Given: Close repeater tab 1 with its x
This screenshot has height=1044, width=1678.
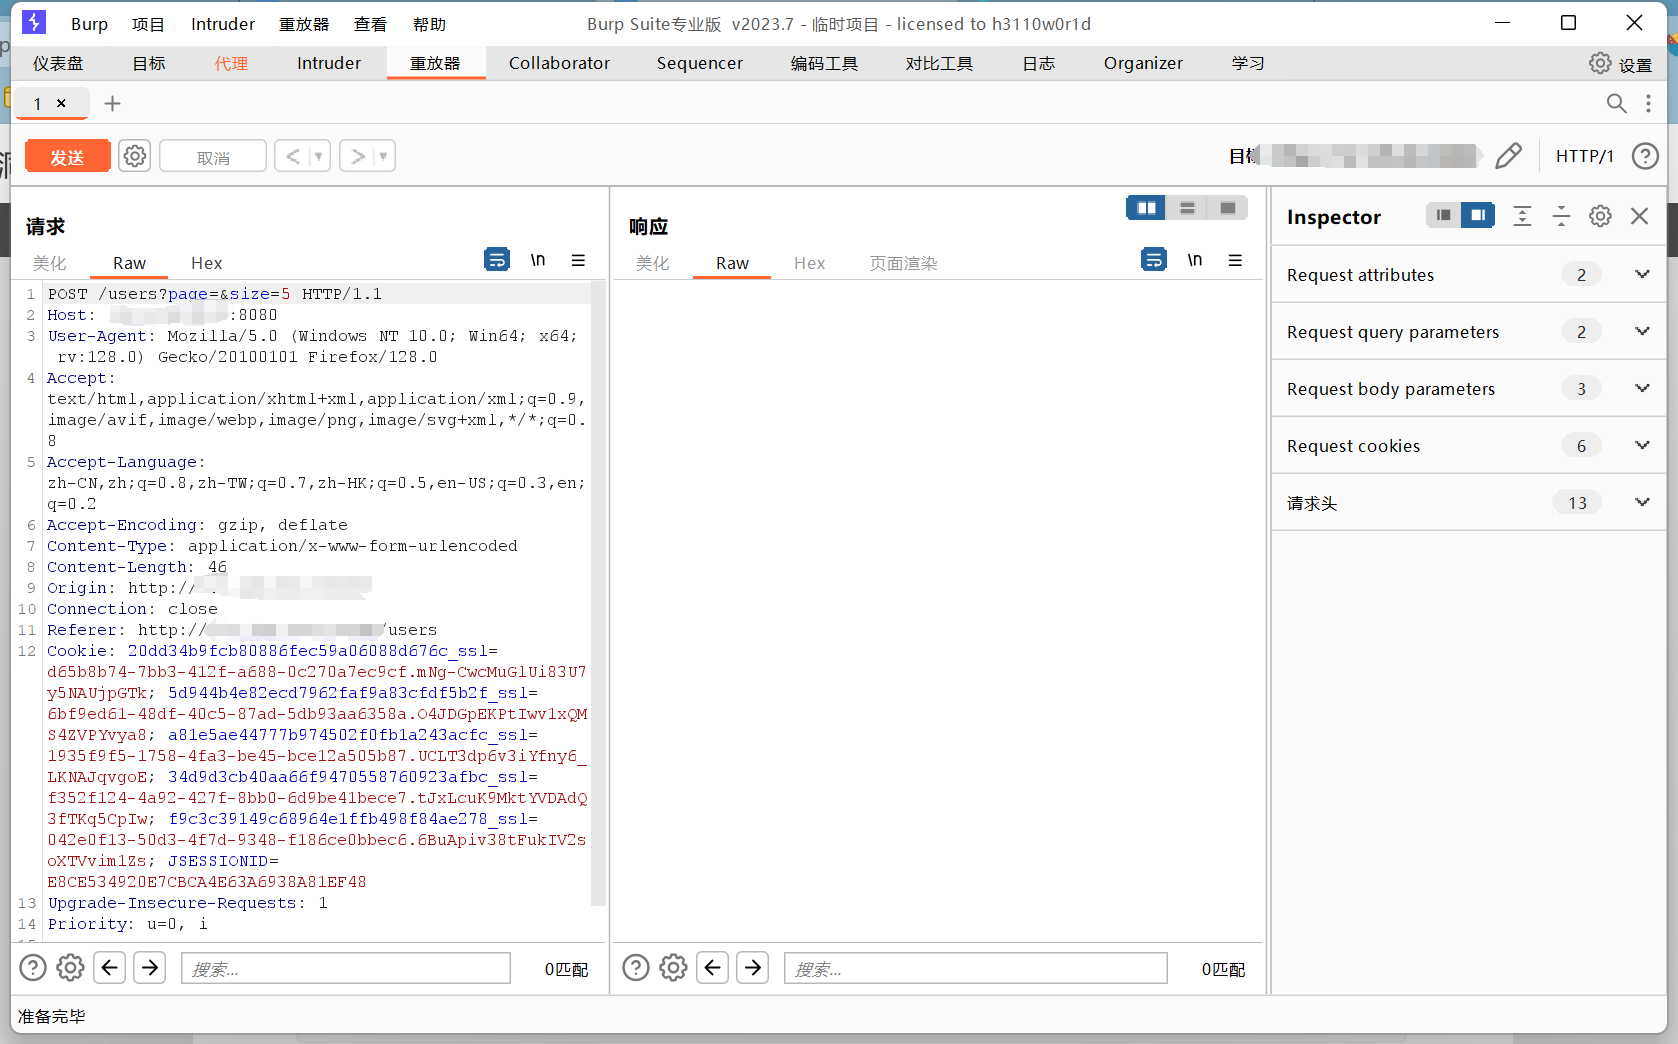Looking at the screenshot, I should pyautogui.click(x=61, y=103).
